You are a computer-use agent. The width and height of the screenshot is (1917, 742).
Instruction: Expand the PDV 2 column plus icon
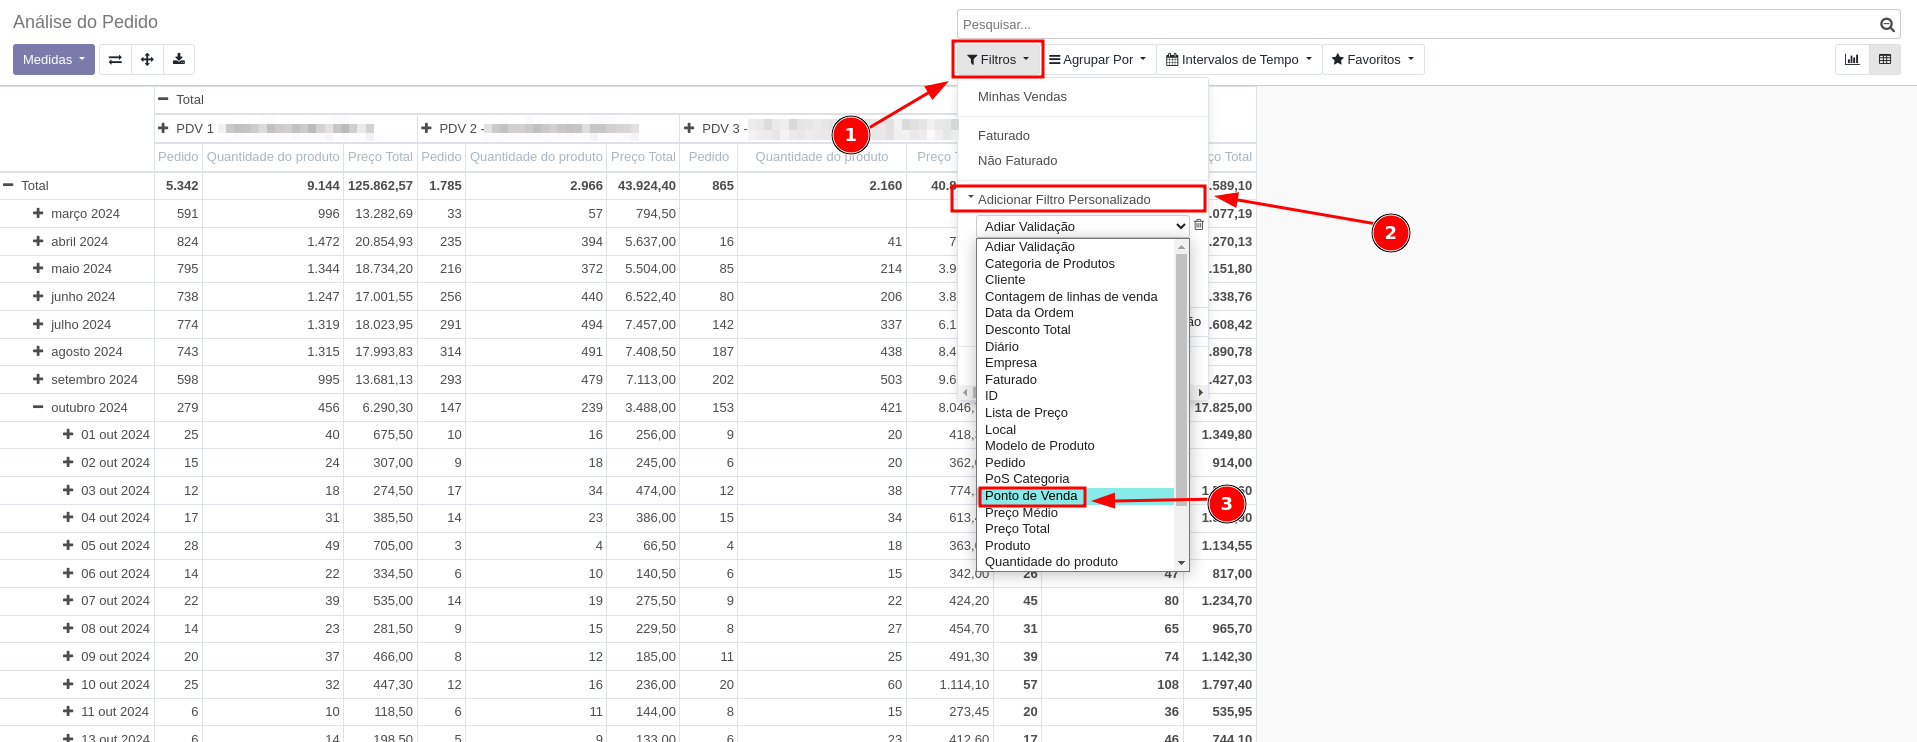click(426, 128)
